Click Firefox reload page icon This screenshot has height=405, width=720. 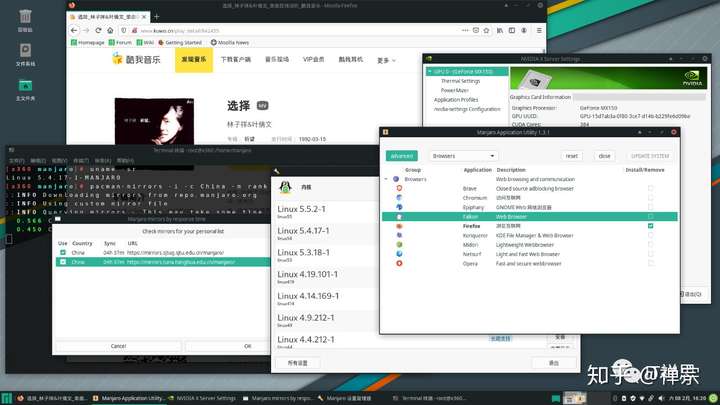point(98,30)
